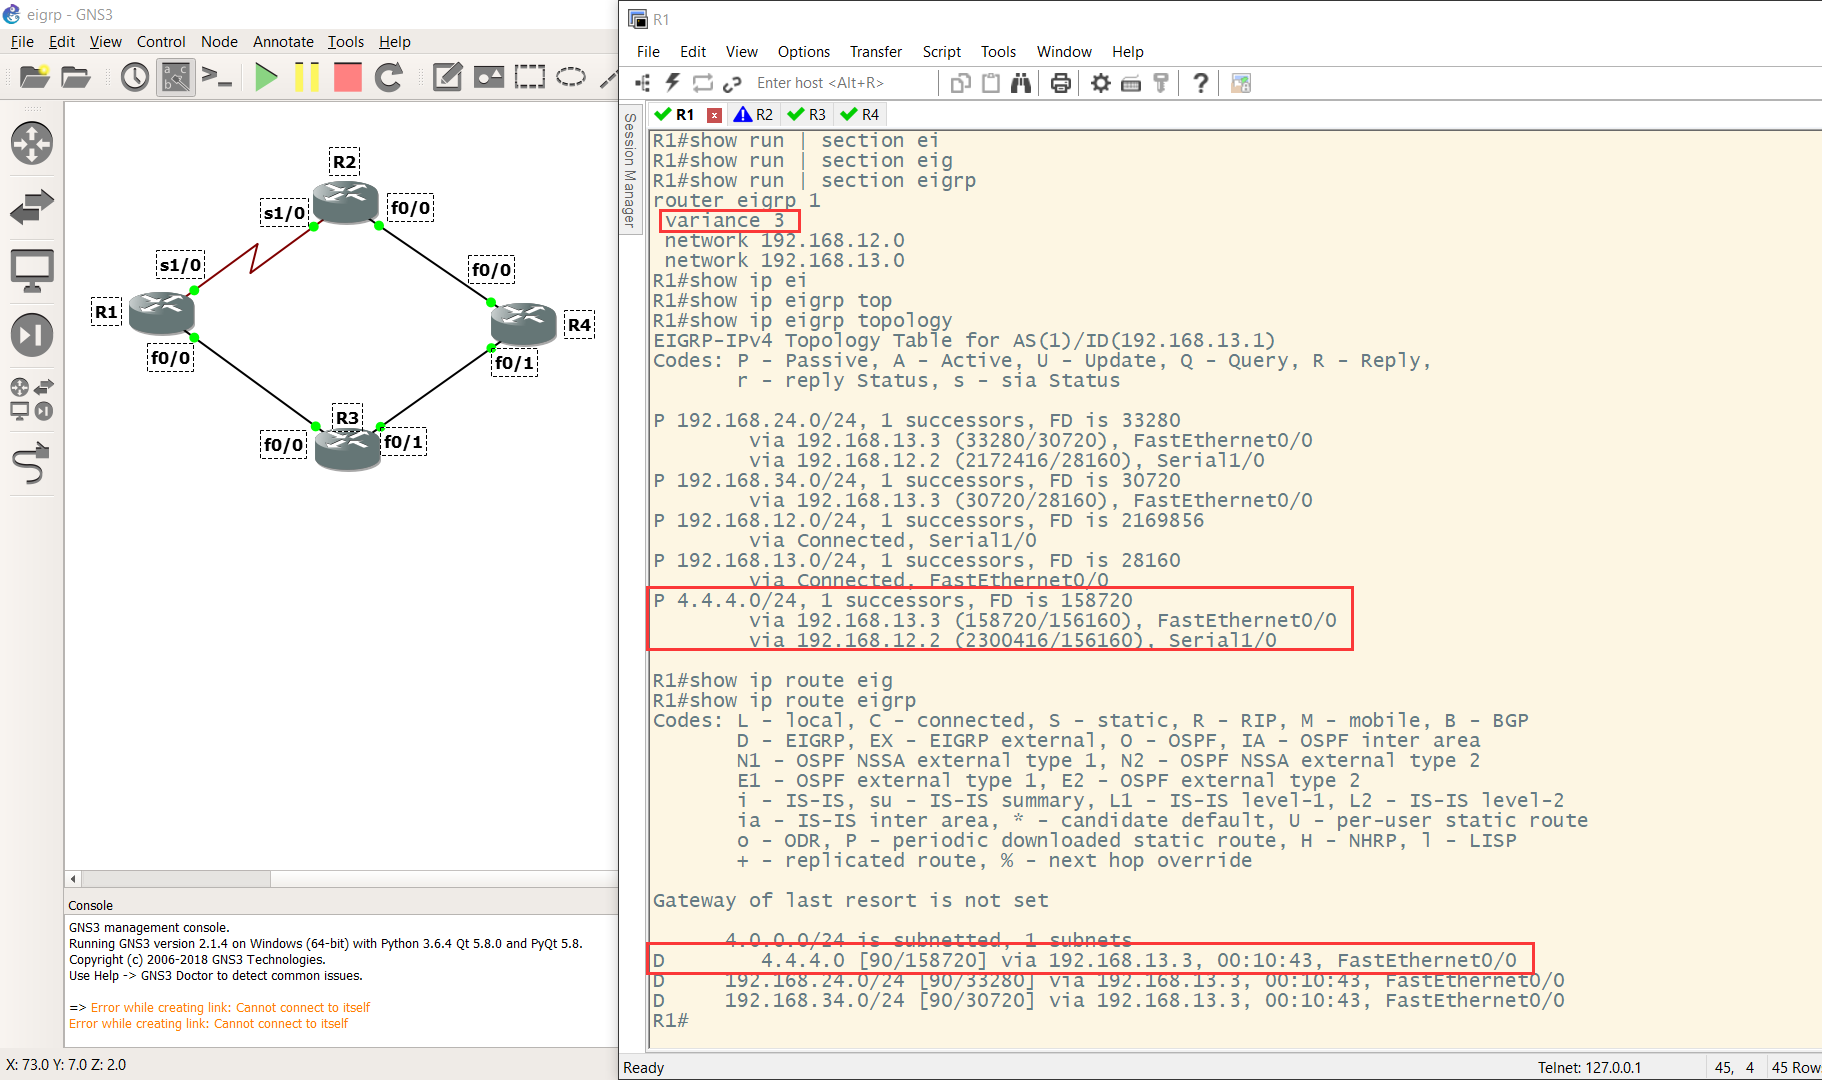The width and height of the screenshot is (1822, 1080).
Task: Select the add a link tool
Action: [32, 464]
